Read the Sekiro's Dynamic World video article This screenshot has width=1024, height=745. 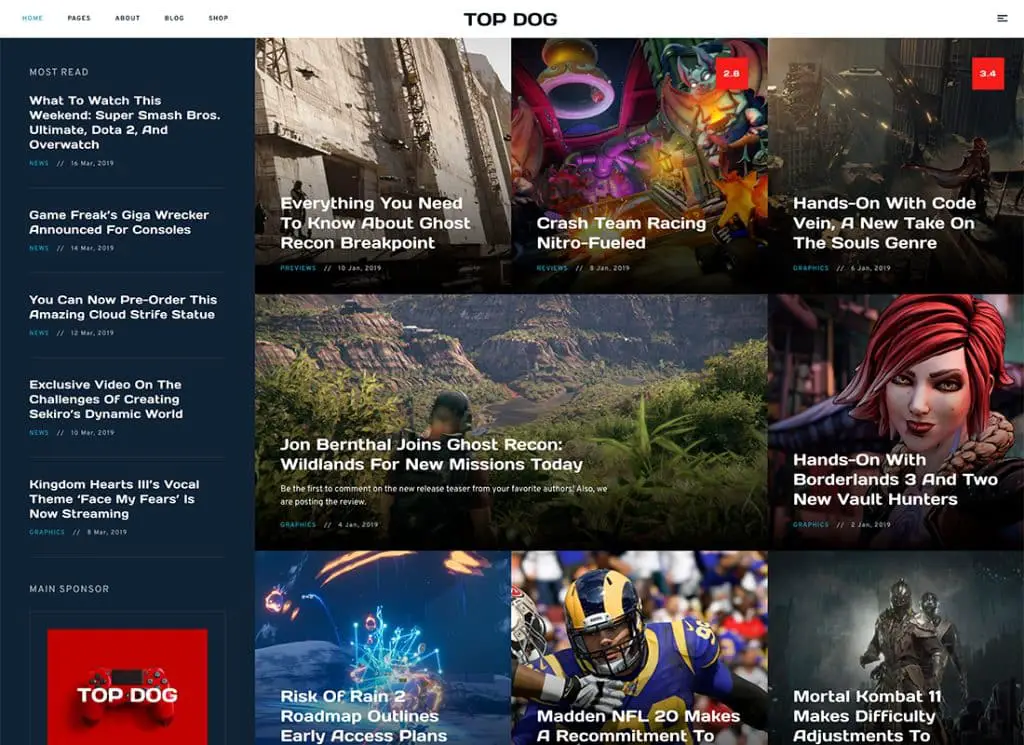[105, 399]
